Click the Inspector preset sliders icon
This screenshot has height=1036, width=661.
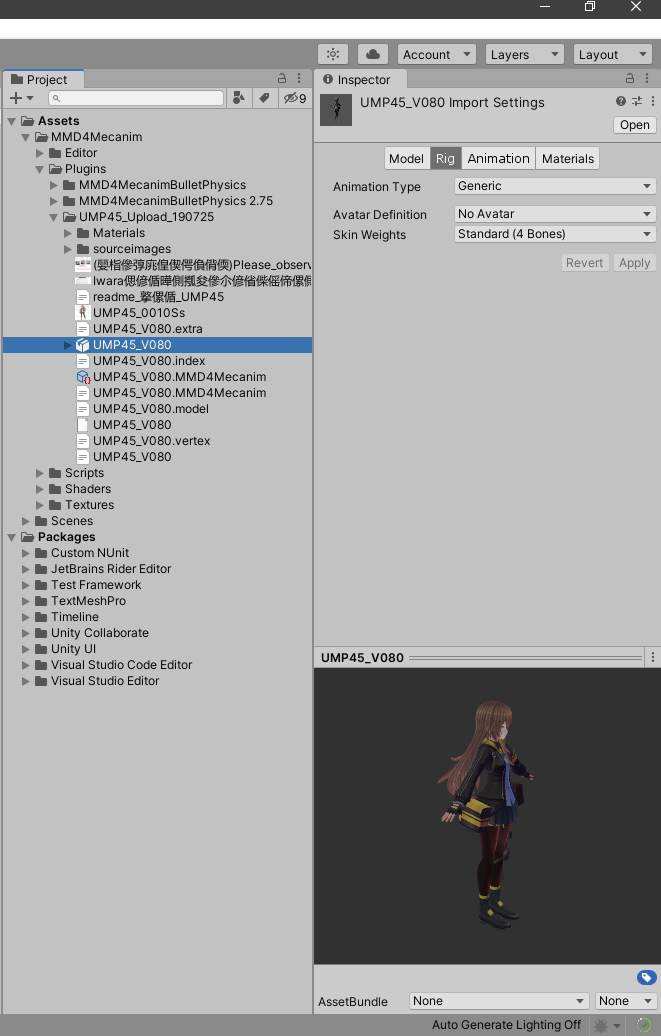tap(637, 102)
